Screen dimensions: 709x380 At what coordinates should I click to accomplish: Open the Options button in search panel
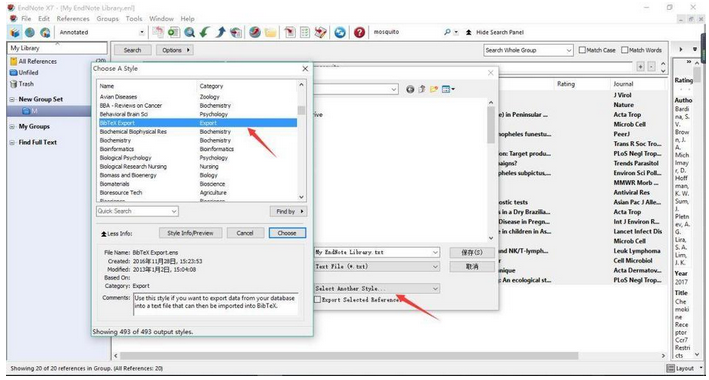[x=175, y=50]
